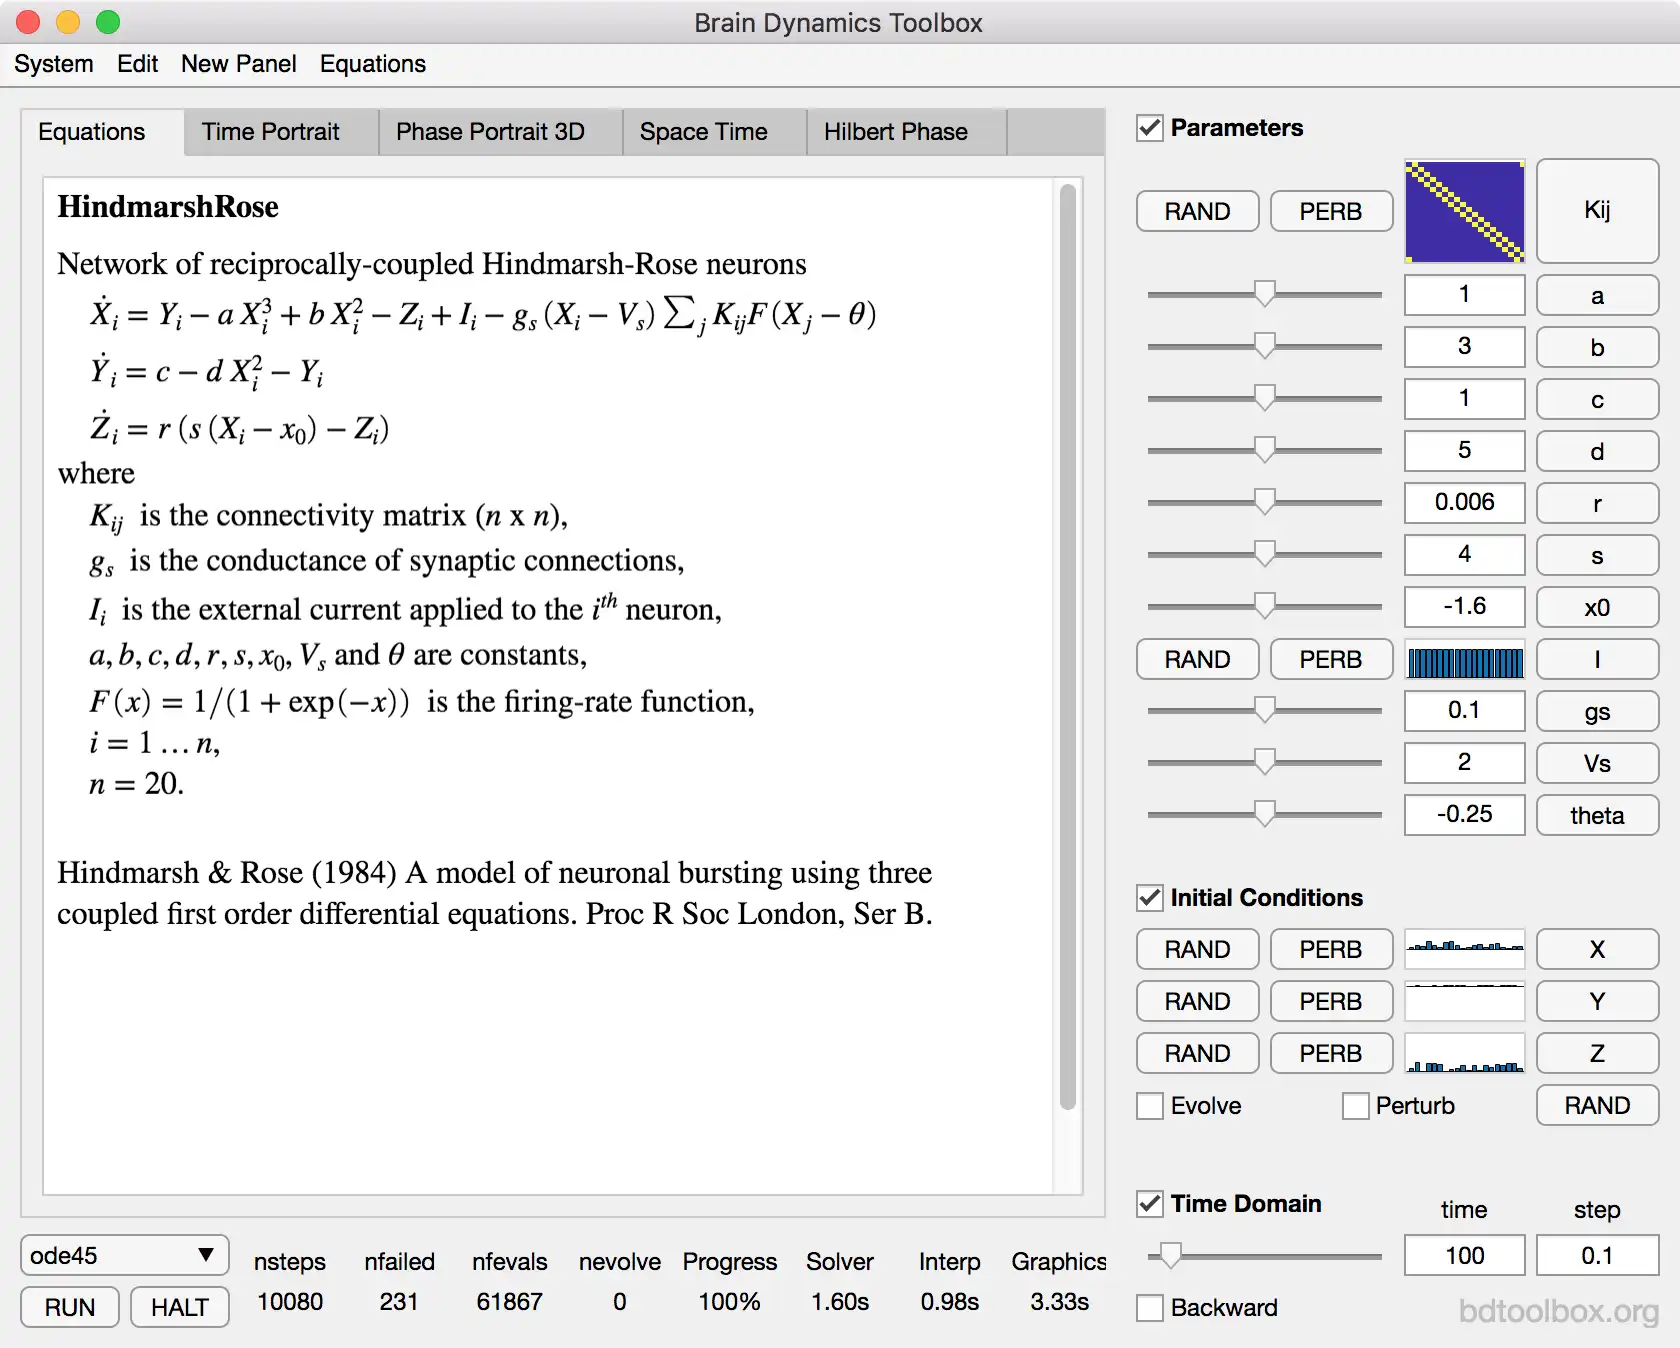Click PERB for the Y initial condition
Viewport: 1680px width, 1348px height.
1331,1001
